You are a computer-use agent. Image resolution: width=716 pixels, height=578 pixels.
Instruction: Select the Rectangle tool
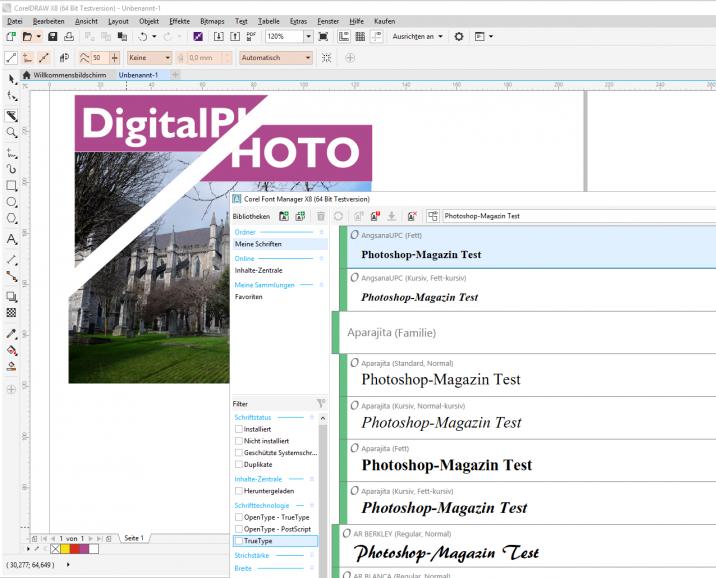click(x=11, y=186)
